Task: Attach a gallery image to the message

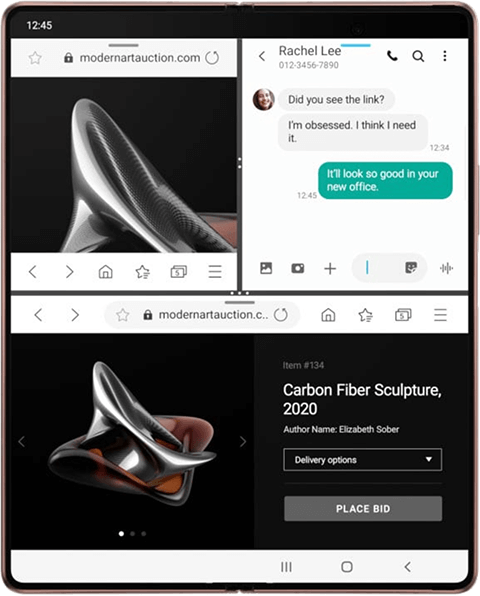Action: point(266,268)
